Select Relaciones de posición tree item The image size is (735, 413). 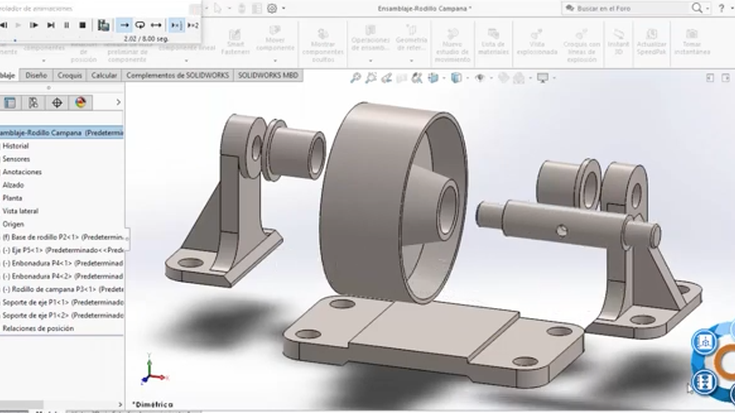[x=38, y=328]
